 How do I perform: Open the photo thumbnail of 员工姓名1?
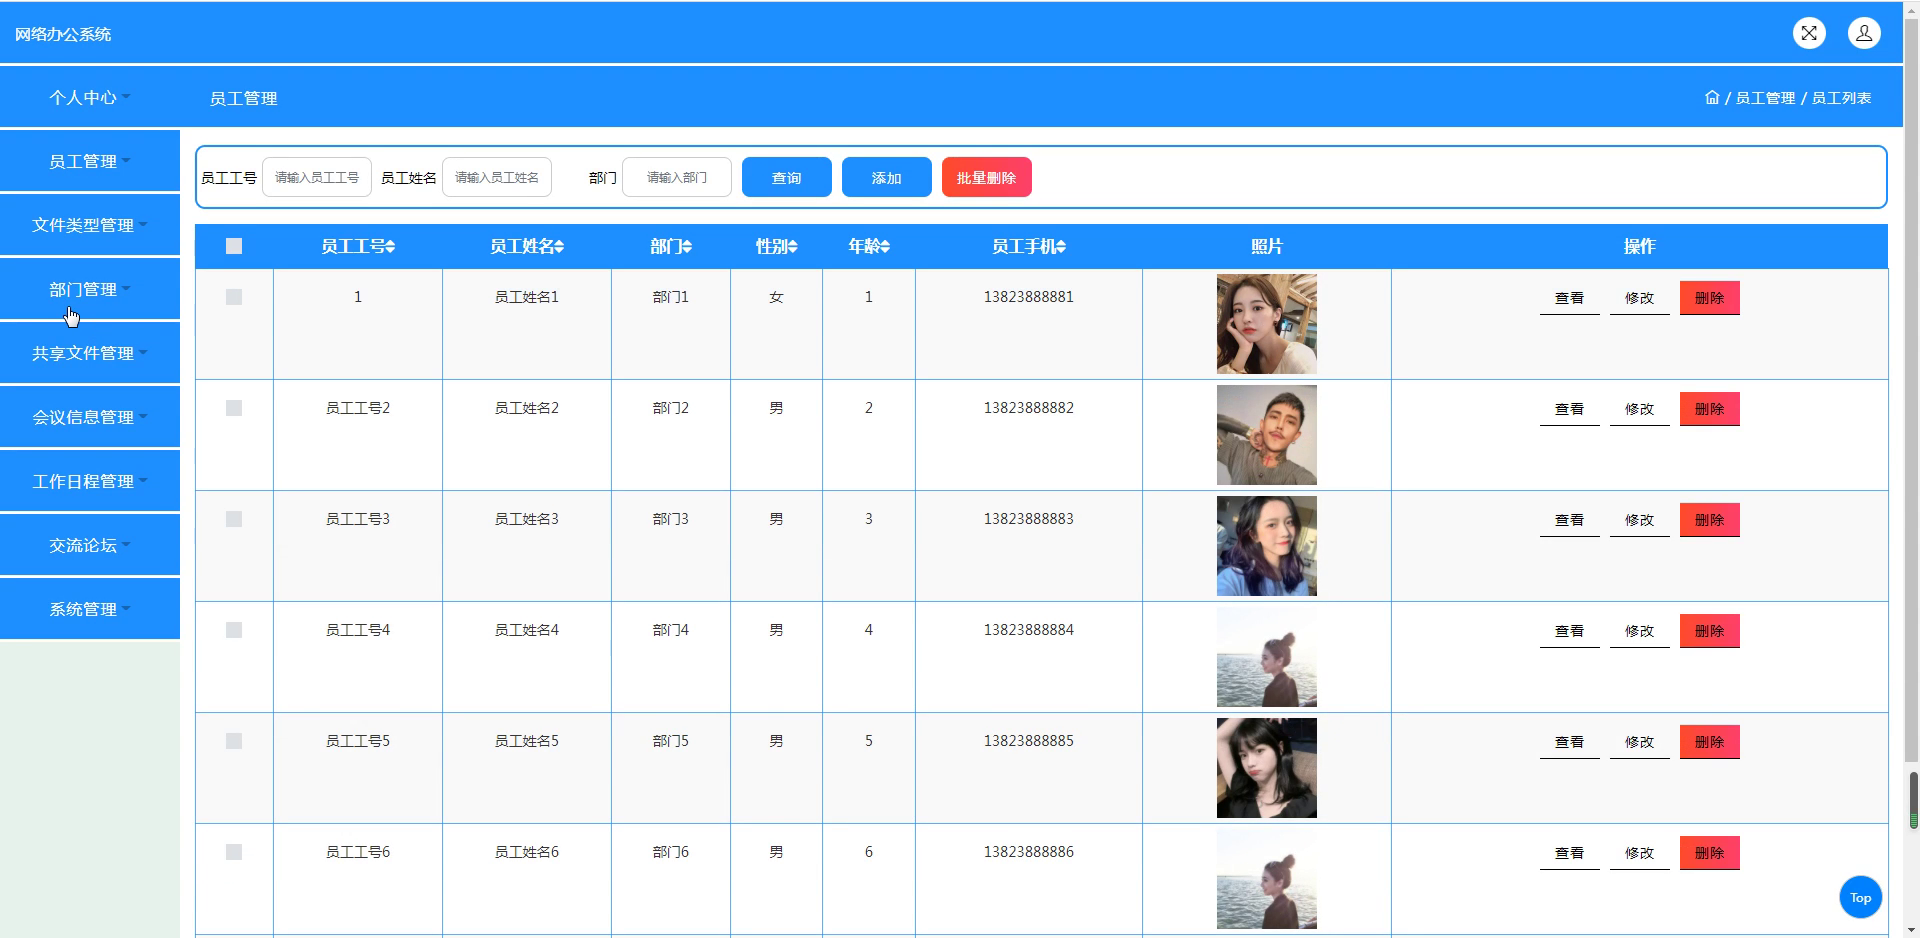[x=1267, y=324]
